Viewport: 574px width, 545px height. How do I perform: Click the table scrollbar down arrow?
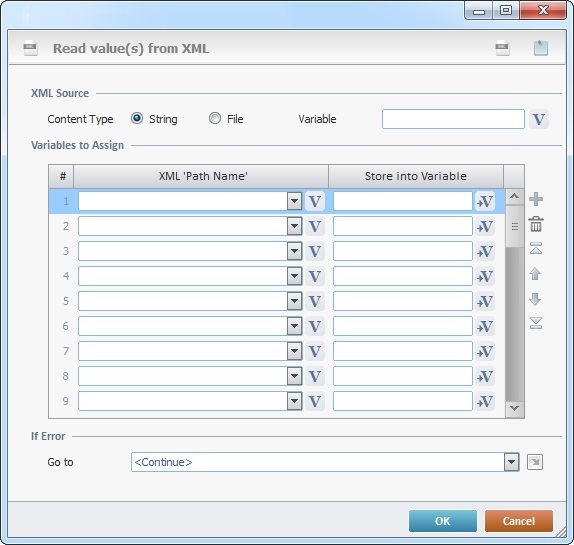tap(514, 408)
